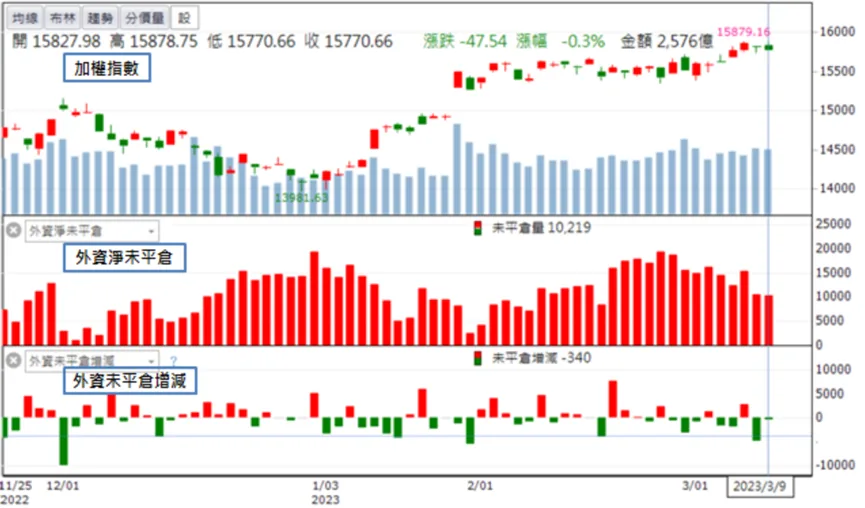
Task: Click the high price 高 15878.75
Action: [153, 41]
